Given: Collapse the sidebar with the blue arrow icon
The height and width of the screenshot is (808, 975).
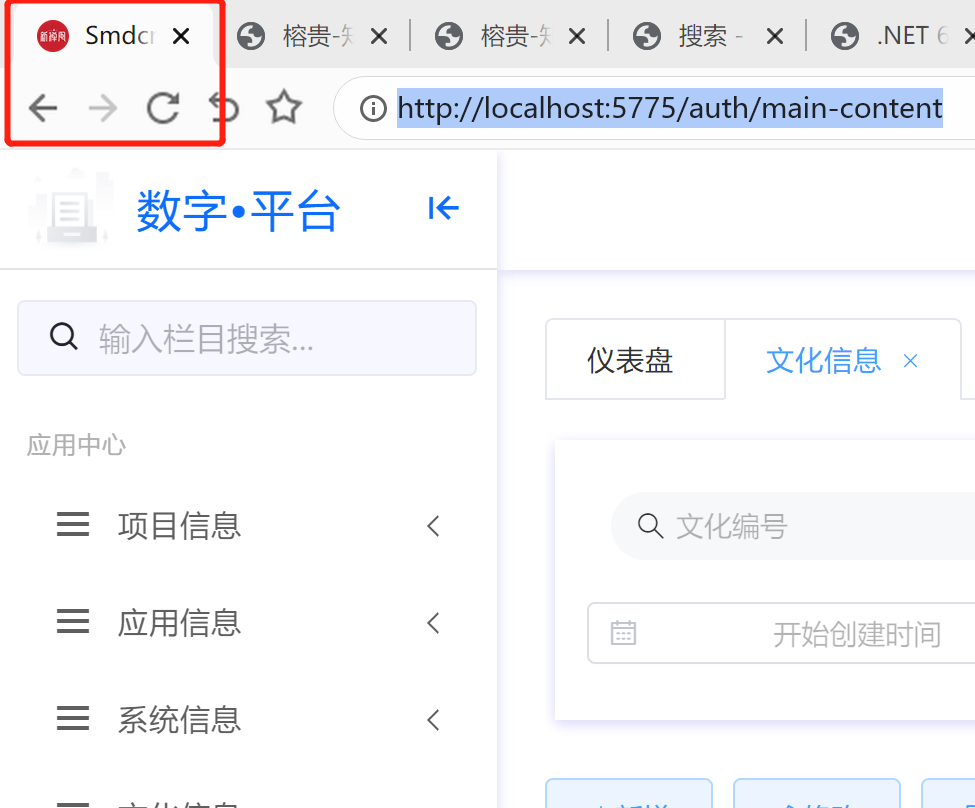Looking at the screenshot, I should pos(443,208).
